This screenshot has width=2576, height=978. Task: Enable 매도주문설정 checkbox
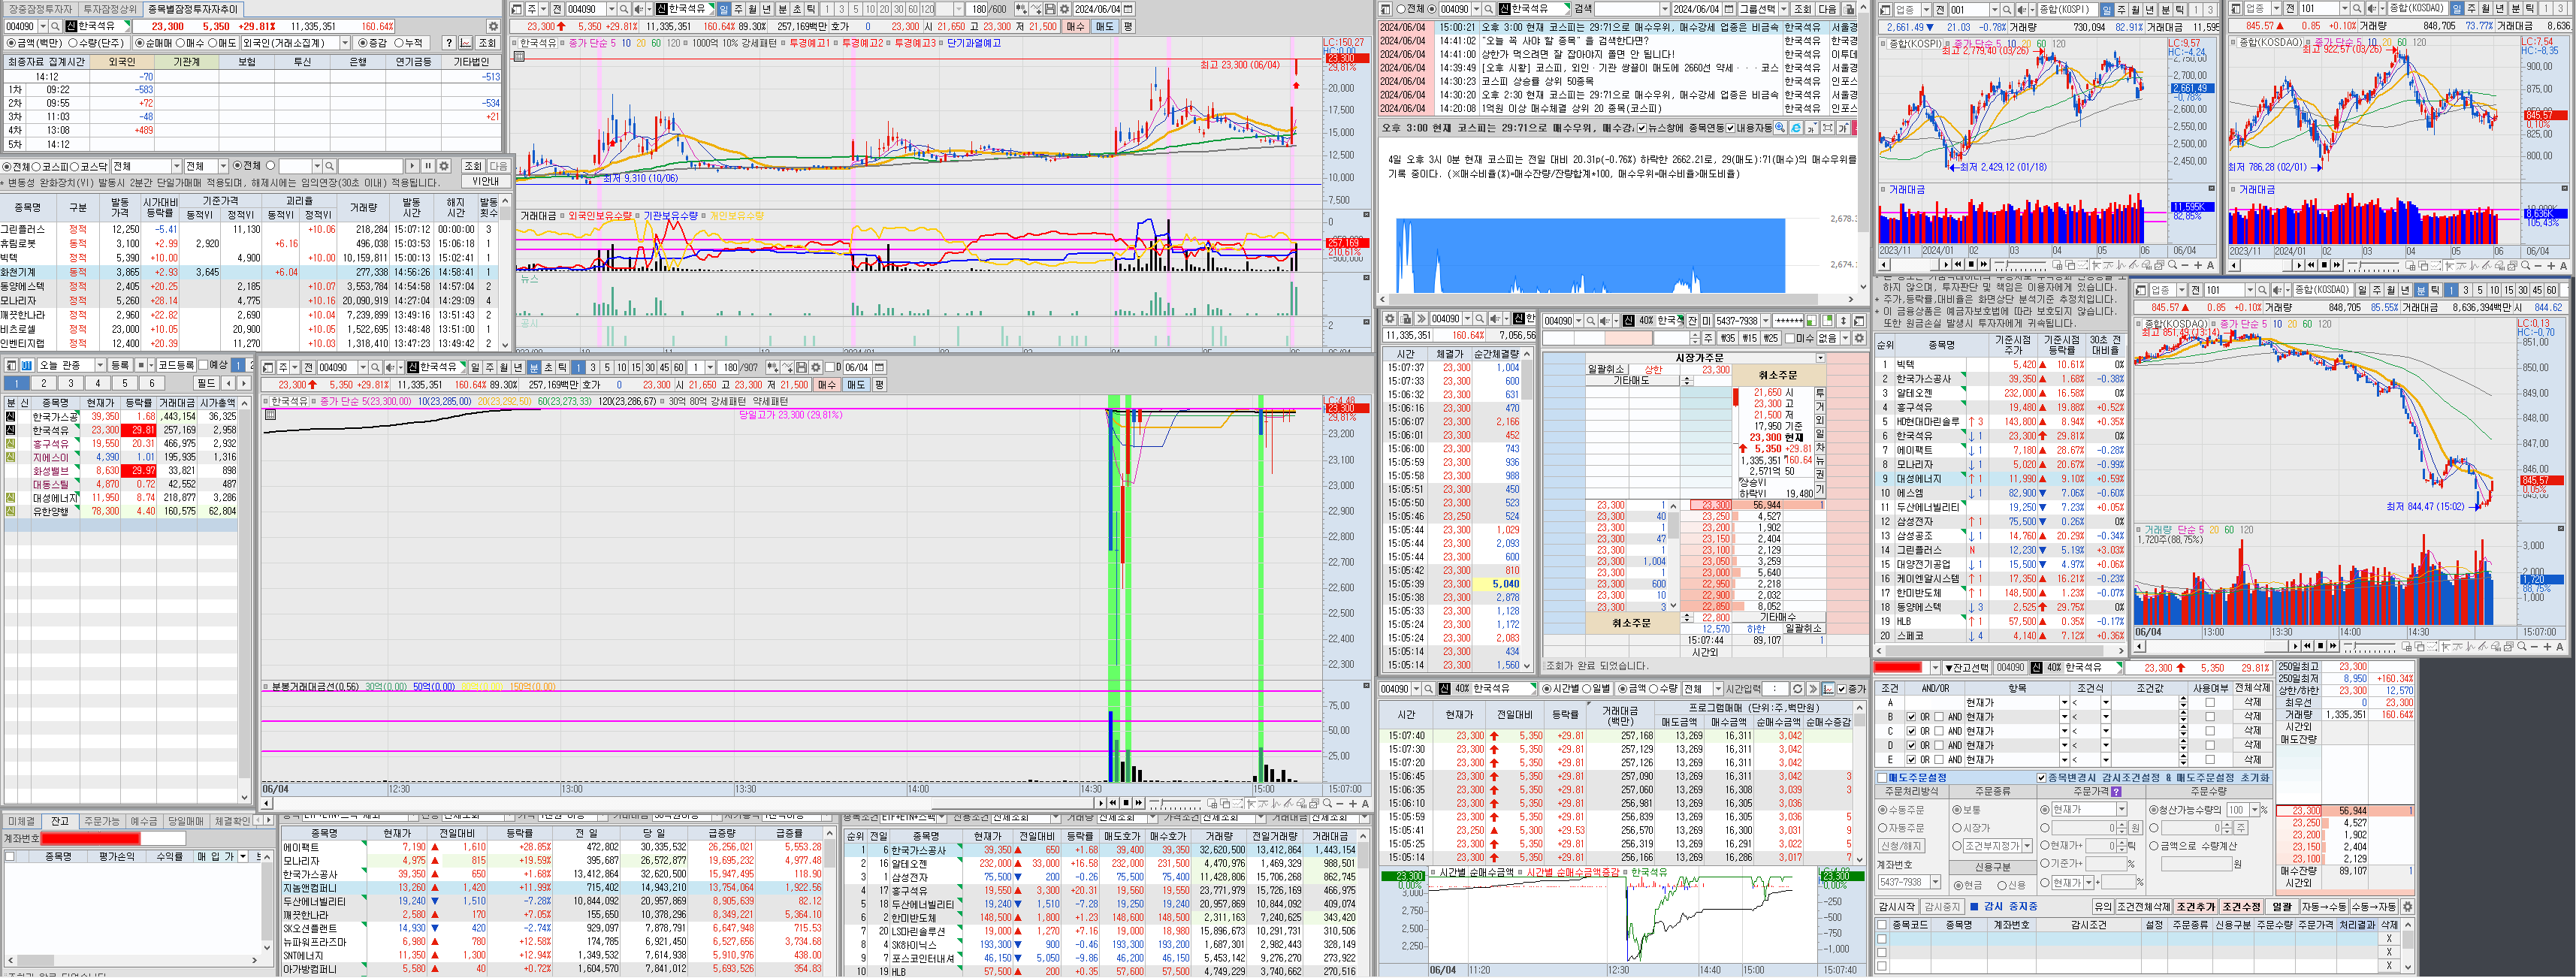[1882, 777]
